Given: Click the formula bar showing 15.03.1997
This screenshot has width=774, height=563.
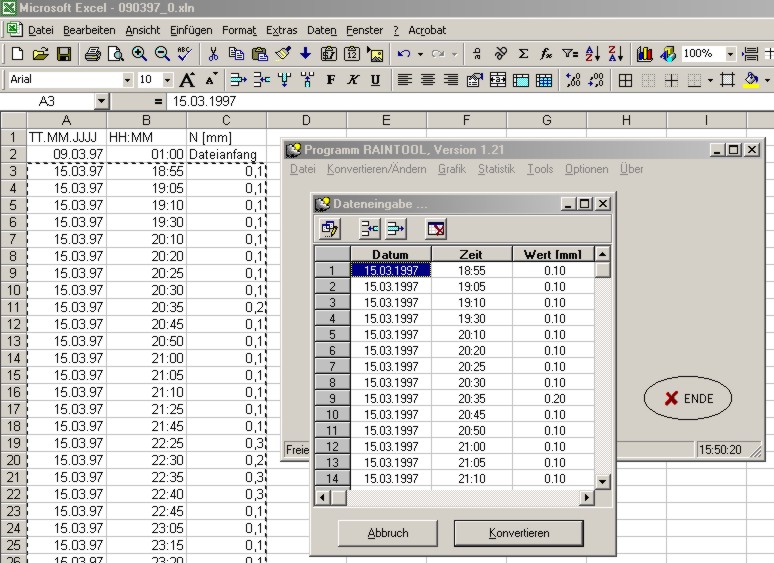Looking at the screenshot, I should [469, 102].
